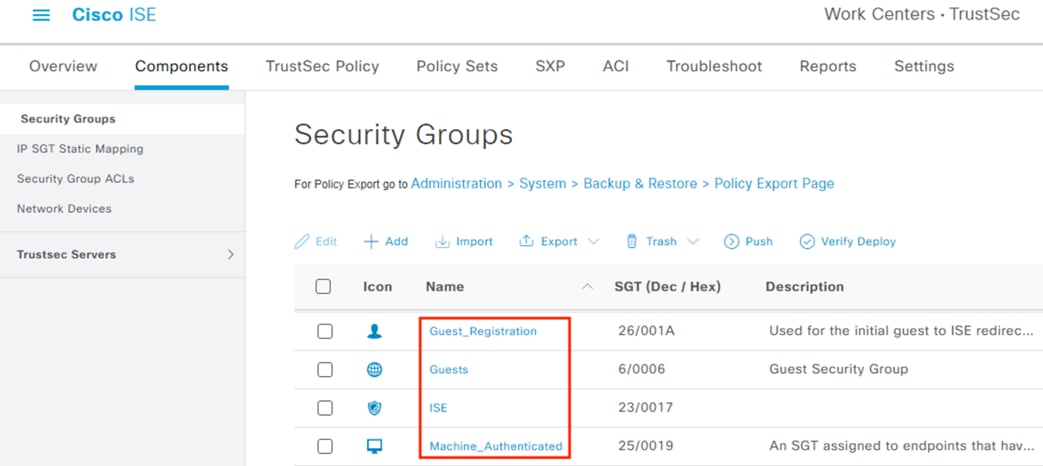The image size is (1043, 466).
Task: Open the SXP tab
Action: tap(550, 66)
